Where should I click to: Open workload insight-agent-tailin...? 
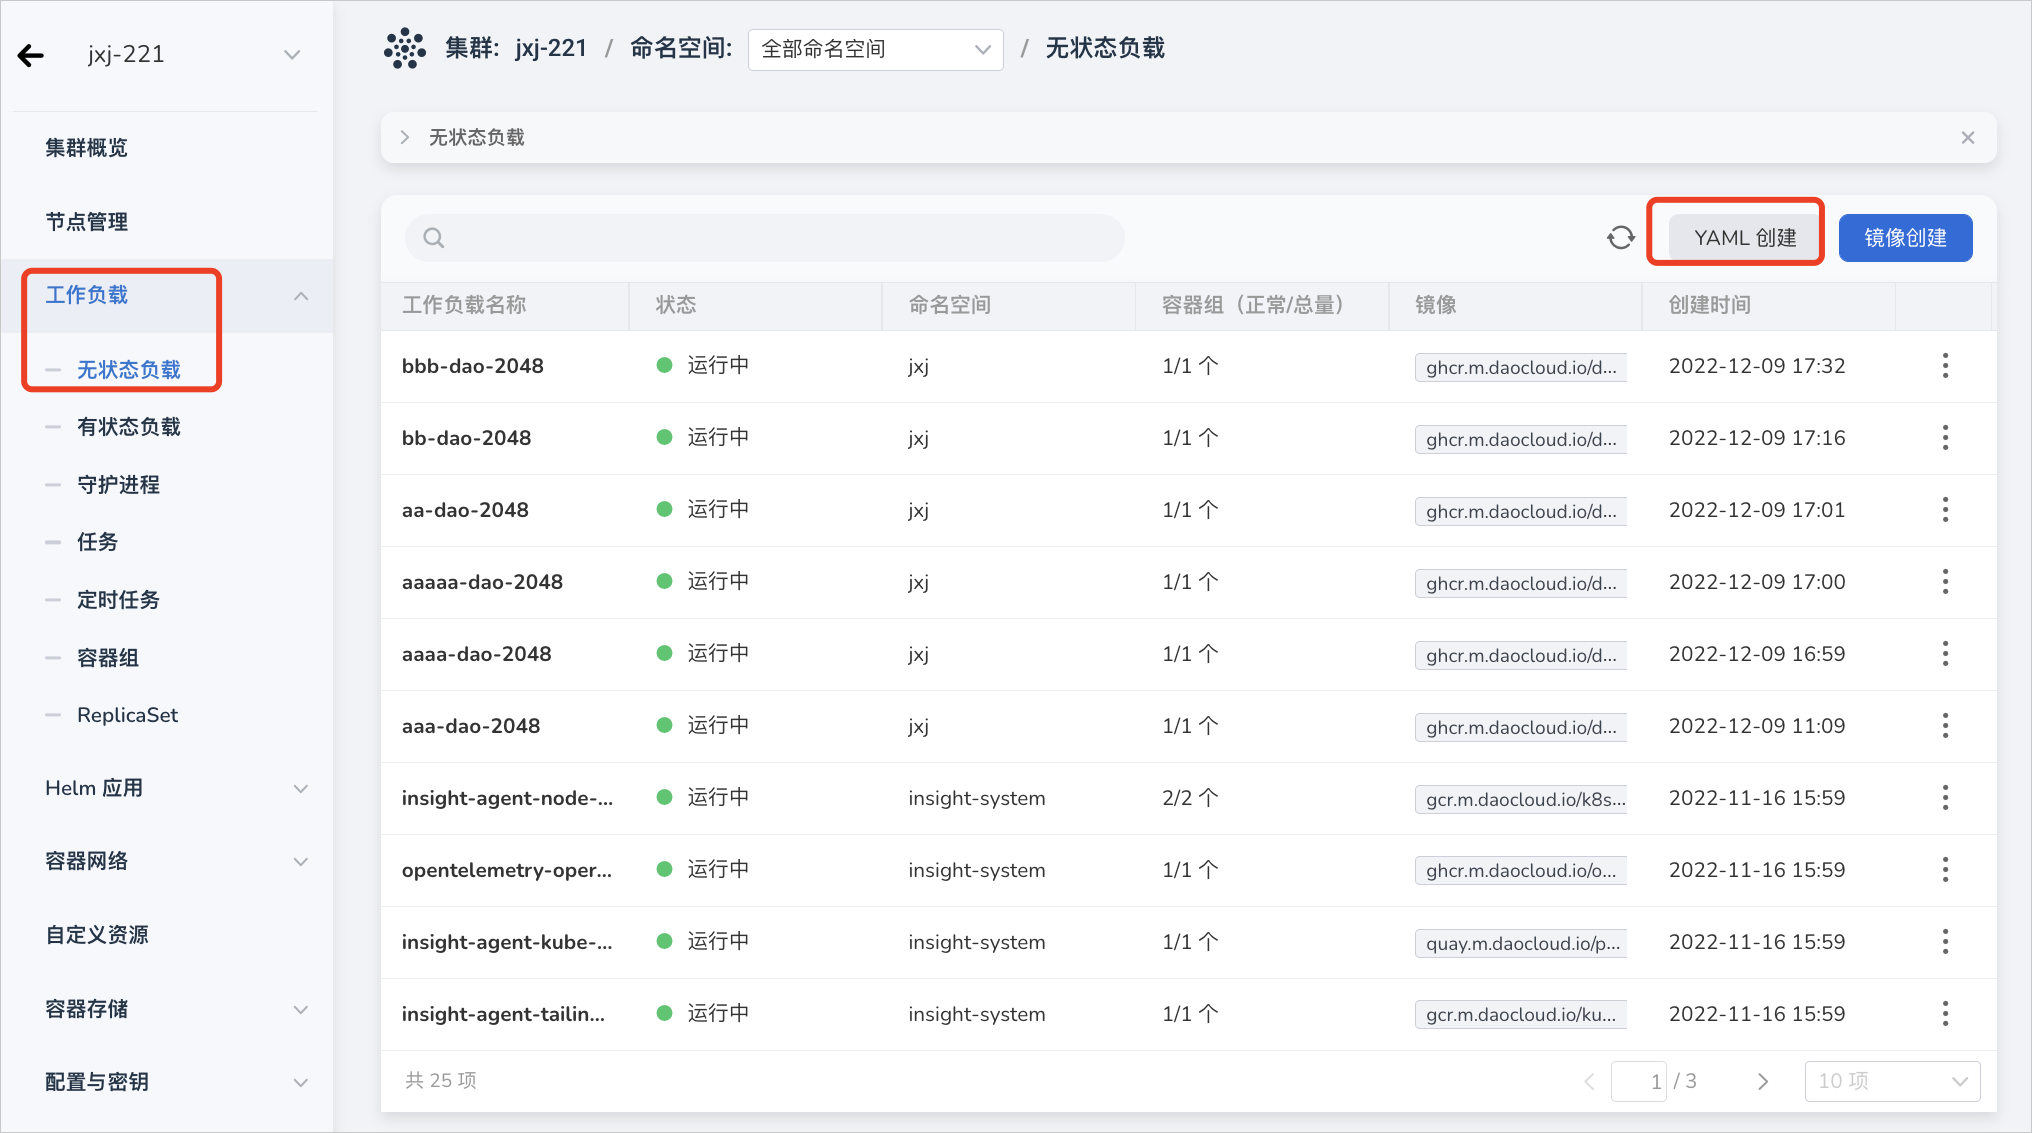click(503, 1014)
